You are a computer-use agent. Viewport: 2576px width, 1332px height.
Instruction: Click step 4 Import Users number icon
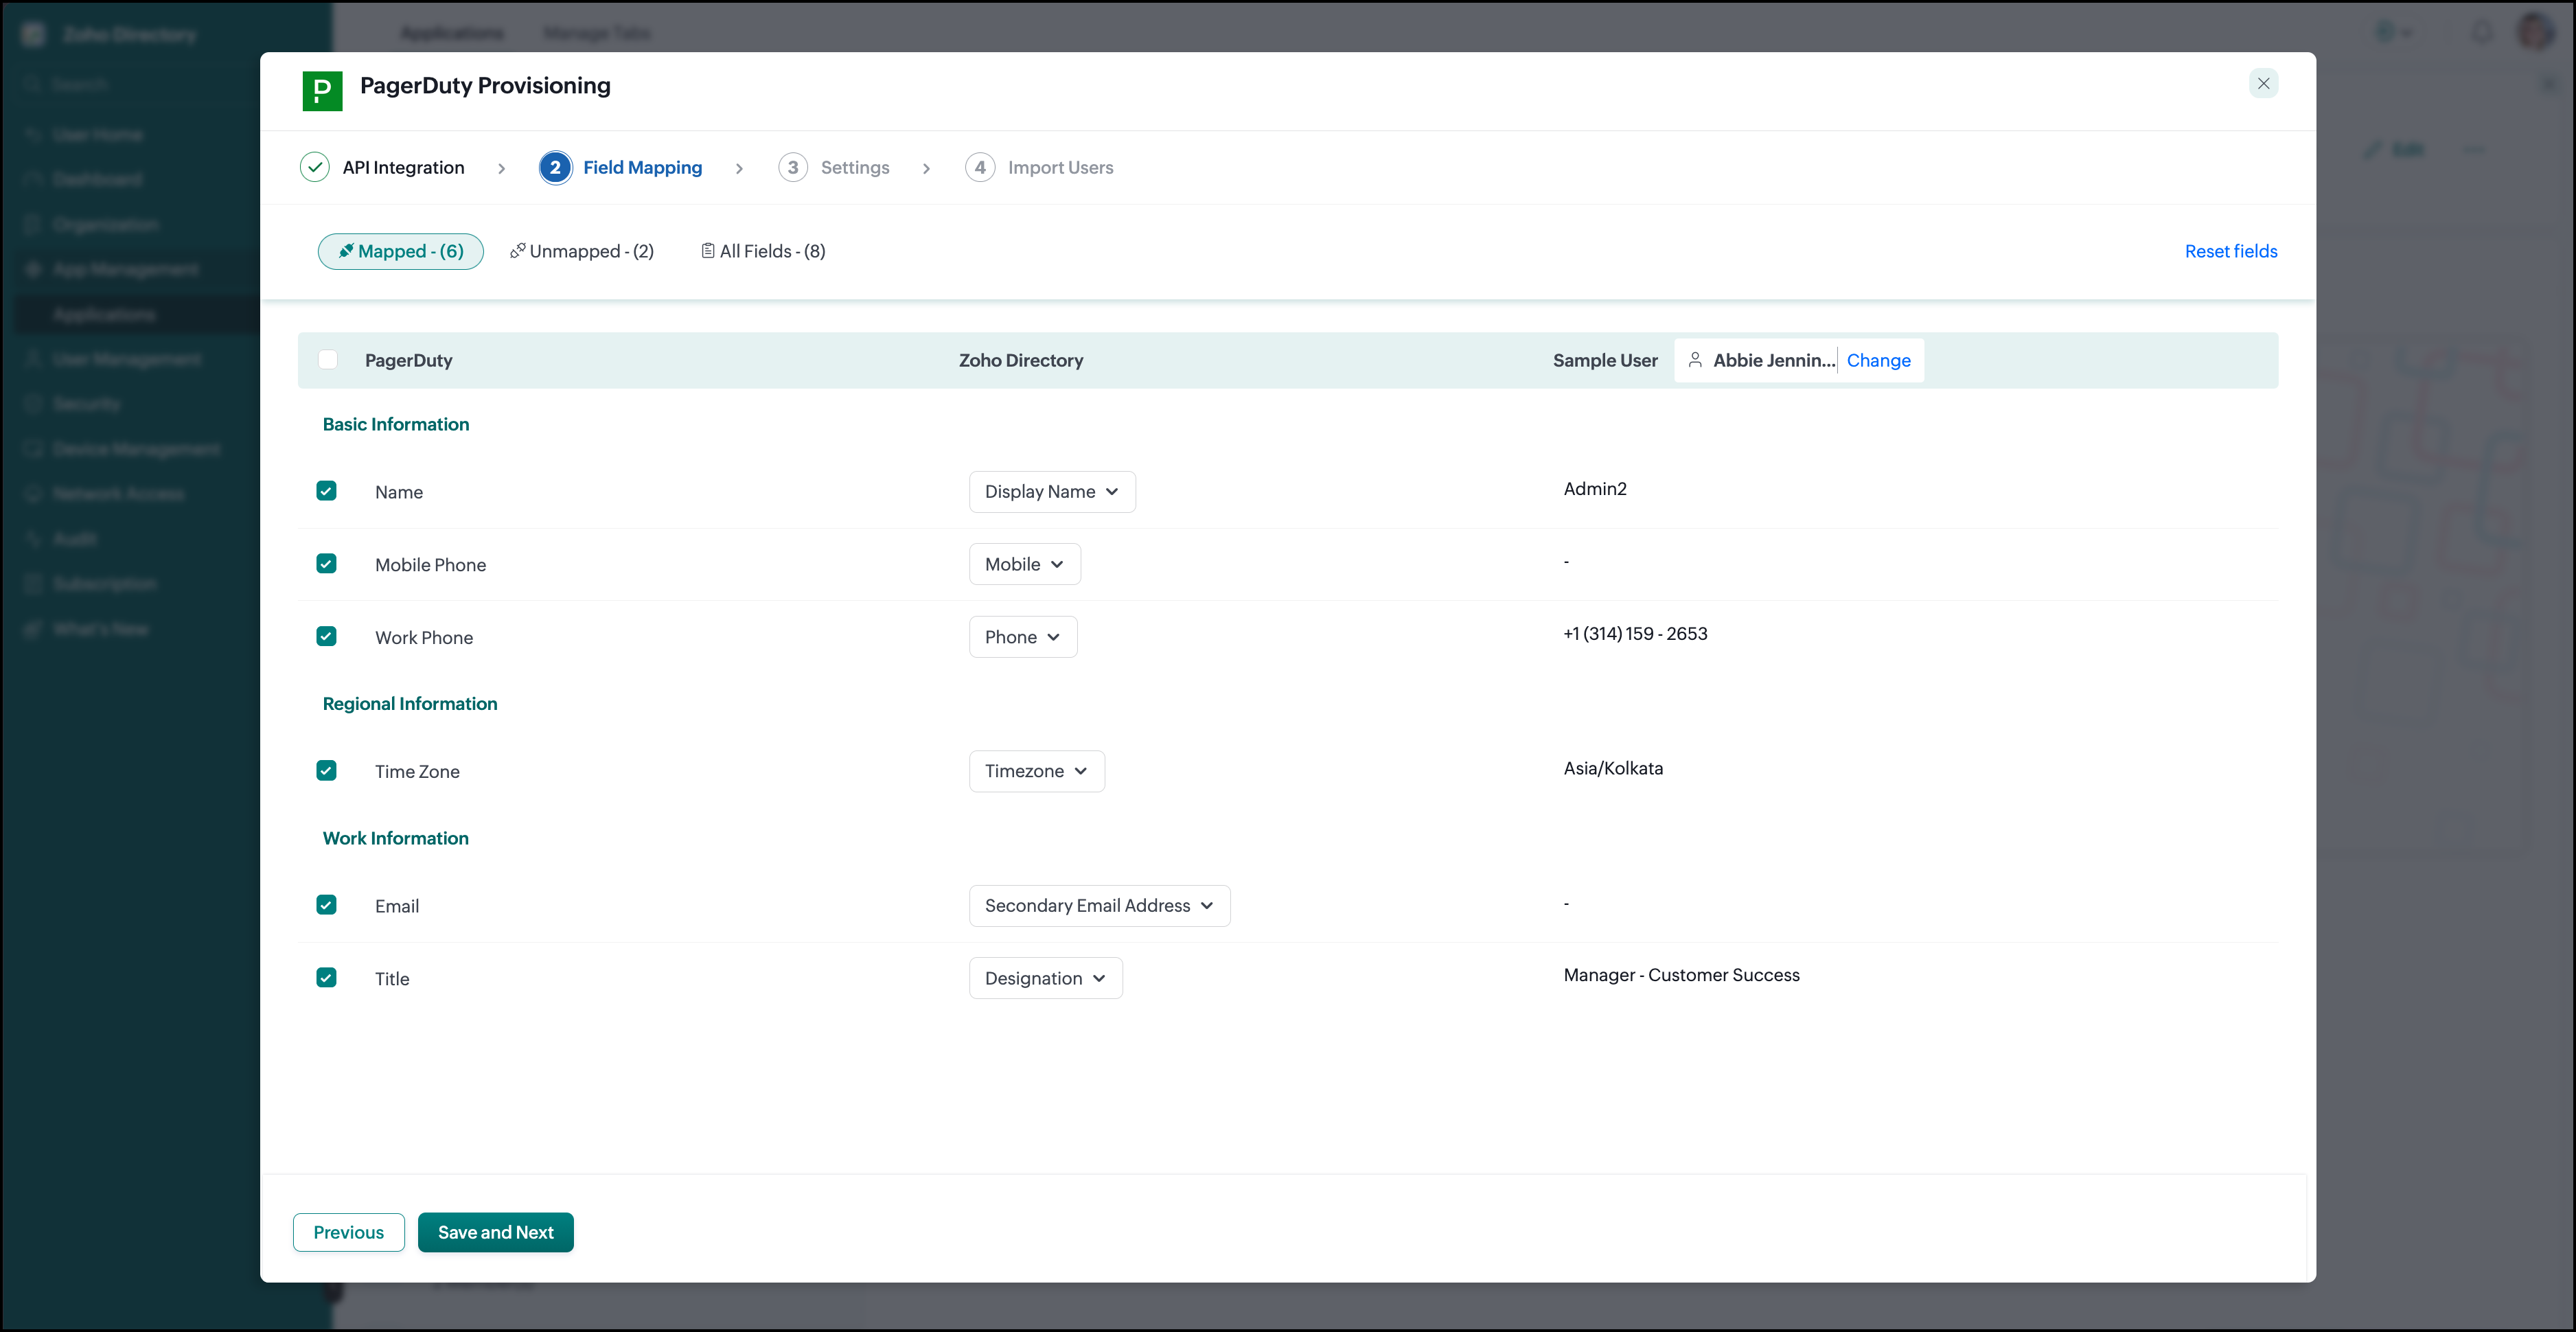tap(980, 167)
